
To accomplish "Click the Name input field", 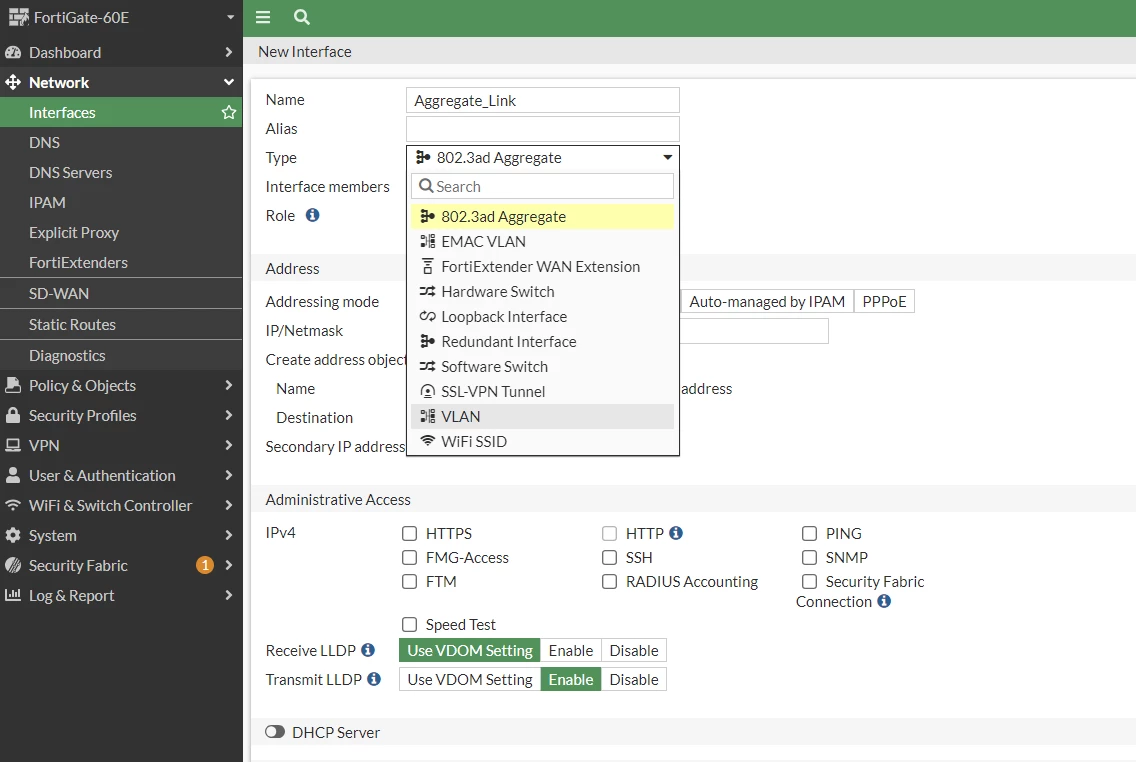I will [x=543, y=100].
